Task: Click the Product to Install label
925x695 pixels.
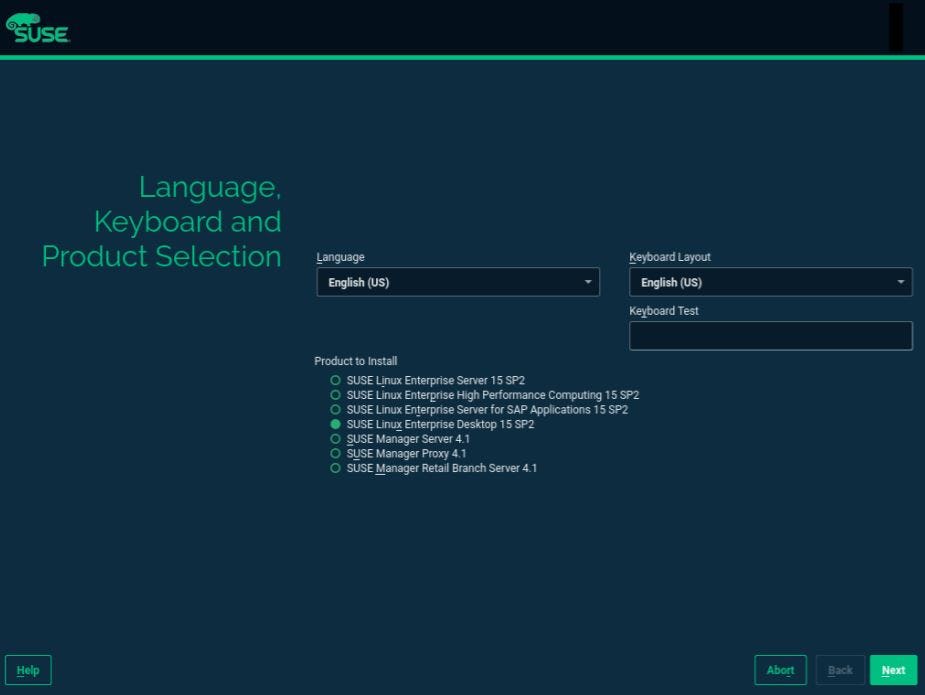Action: (355, 361)
